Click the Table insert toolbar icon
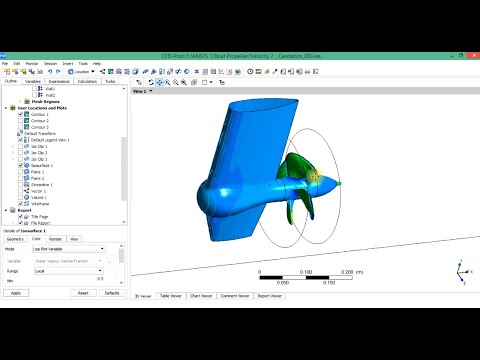Viewport: 480px width, 360px height. click(213, 71)
